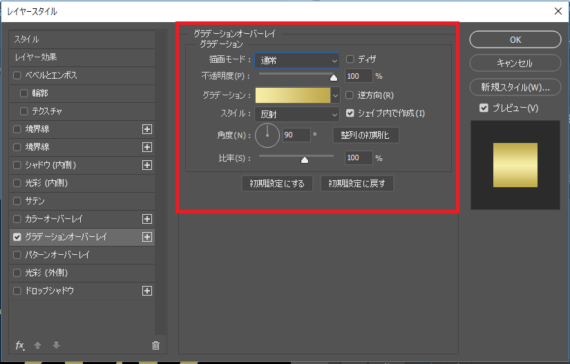Expand the gradient picker dropdown arrow
570x364 pixels.
coord(336,96)
